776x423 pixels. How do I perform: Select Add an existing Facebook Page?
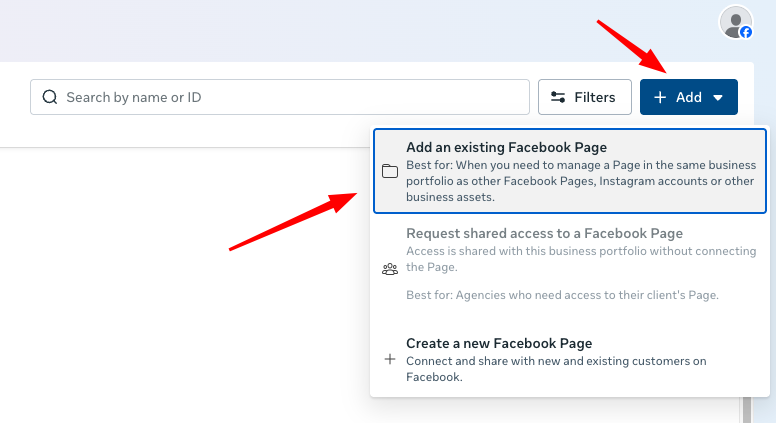[x=570, y=171]
